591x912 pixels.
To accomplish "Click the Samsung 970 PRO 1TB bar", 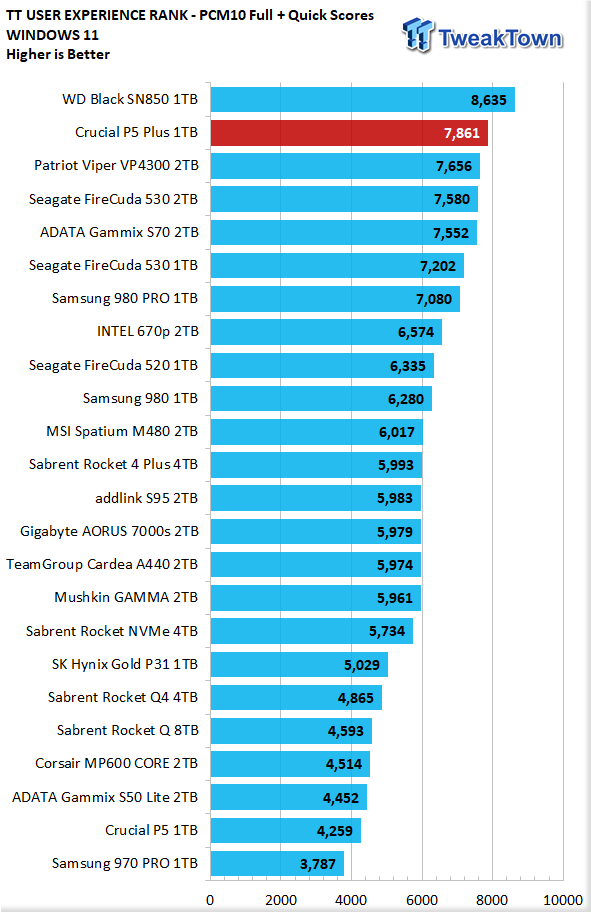I will (277, 863).
